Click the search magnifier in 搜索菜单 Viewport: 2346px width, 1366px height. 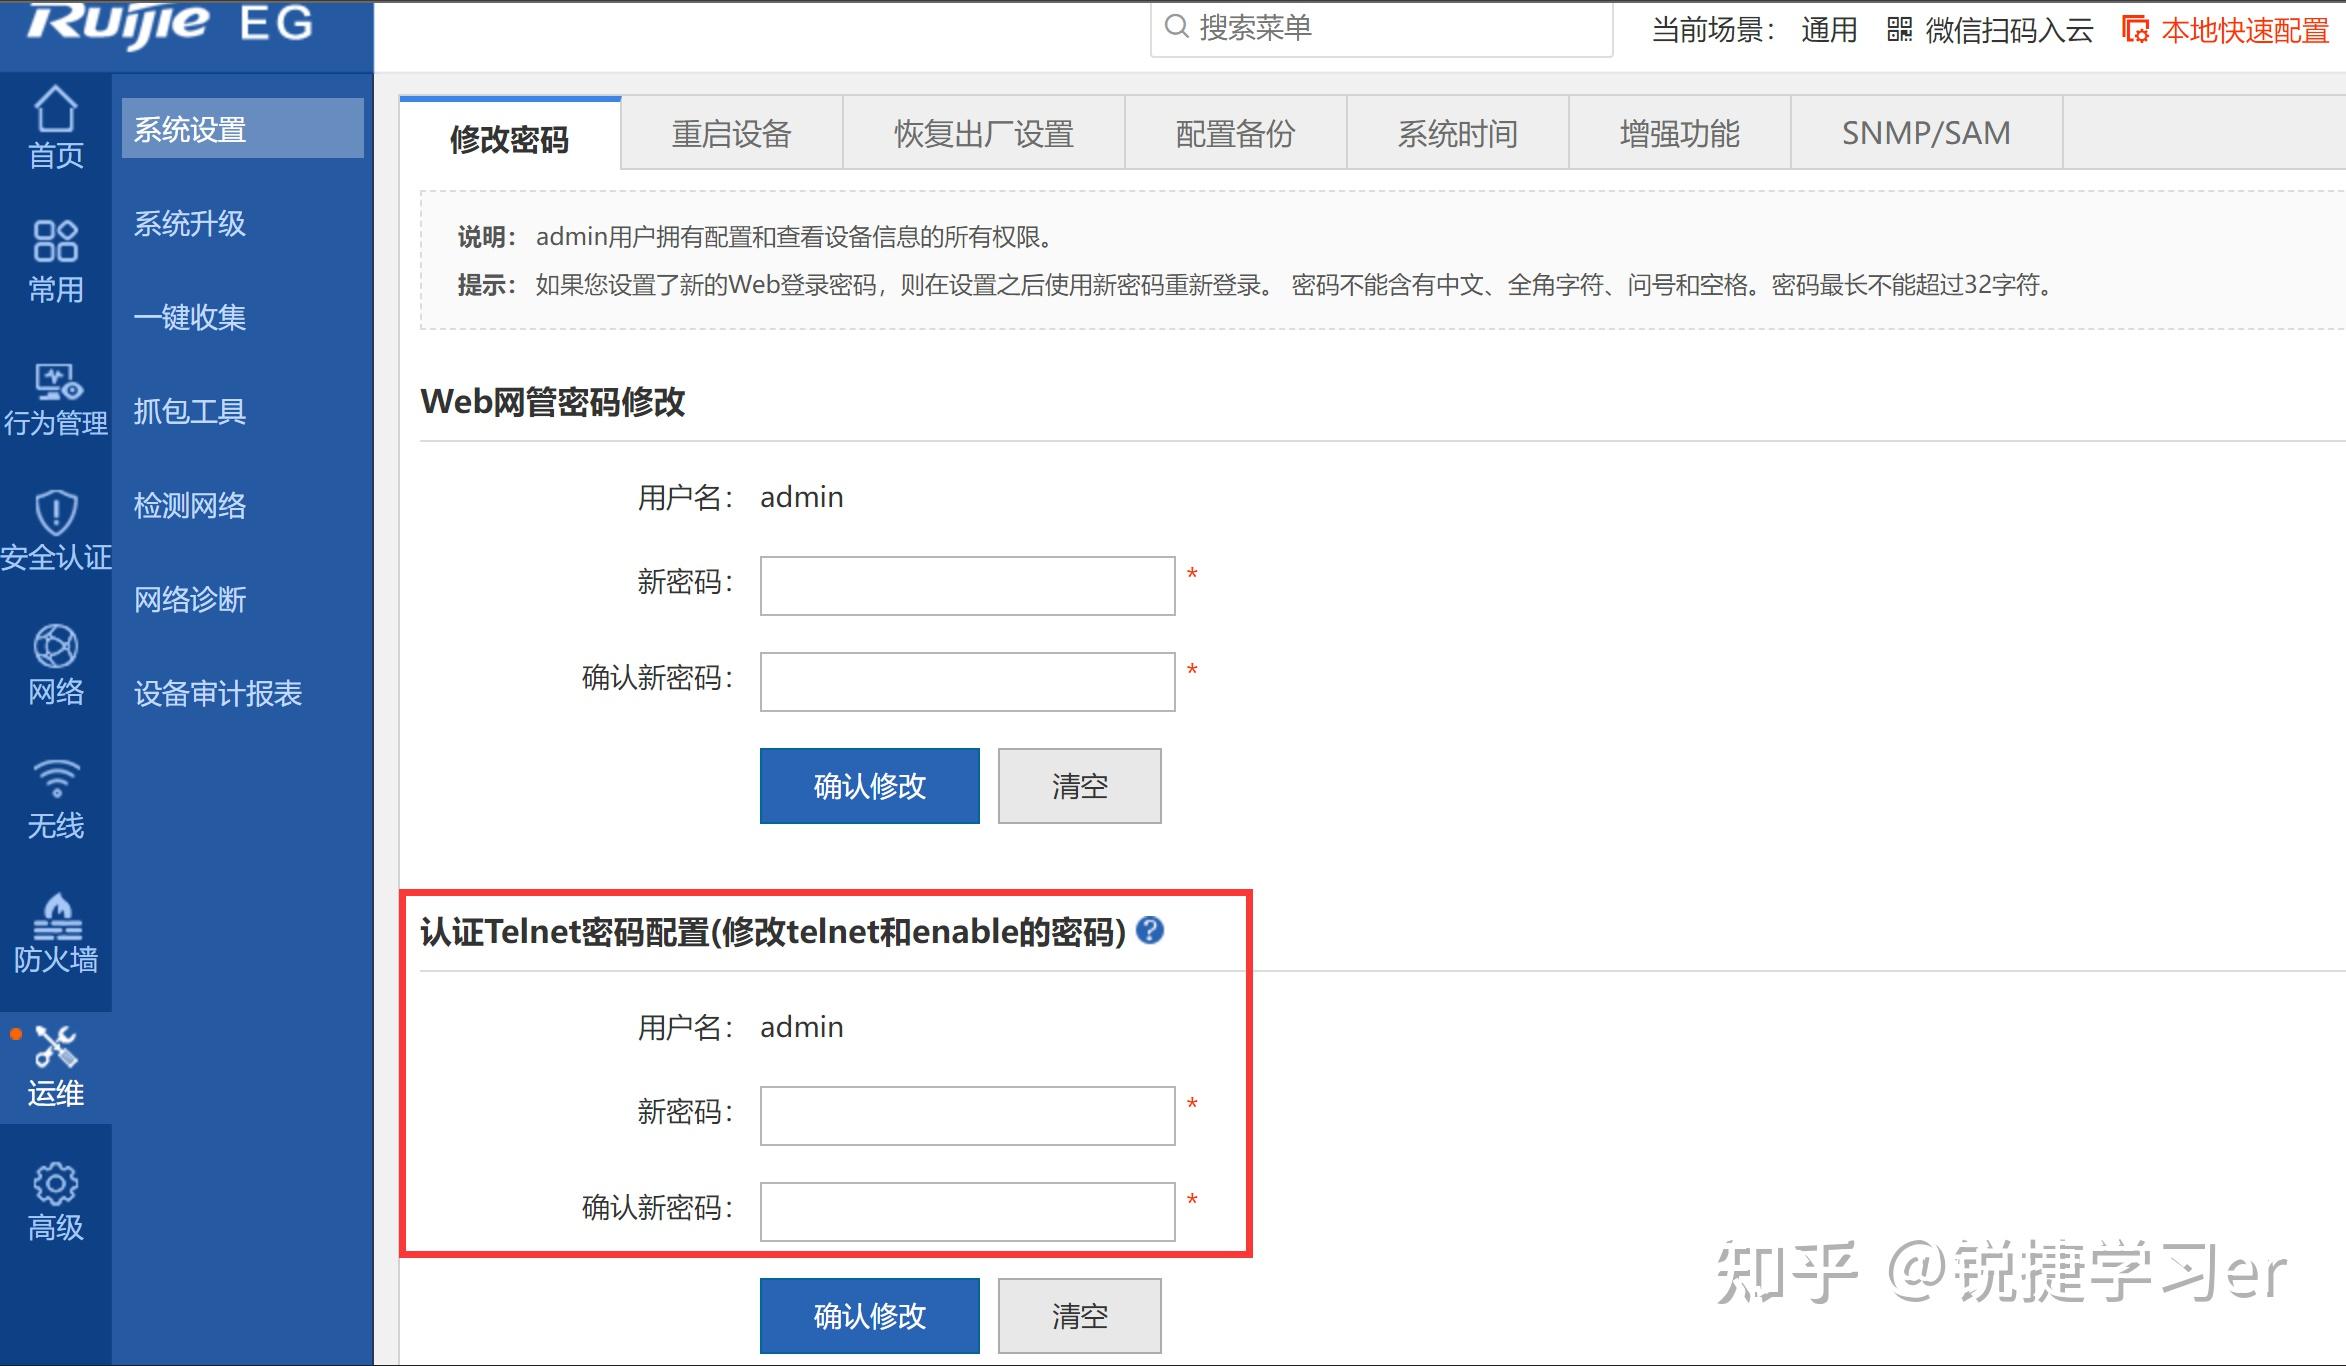(x=1177, y=29)
